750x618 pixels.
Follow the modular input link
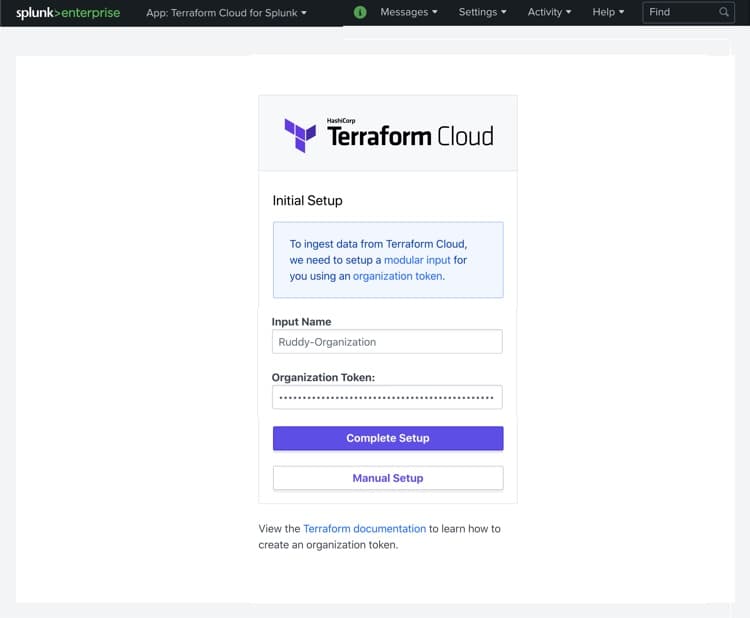click(x=417, y=260)
